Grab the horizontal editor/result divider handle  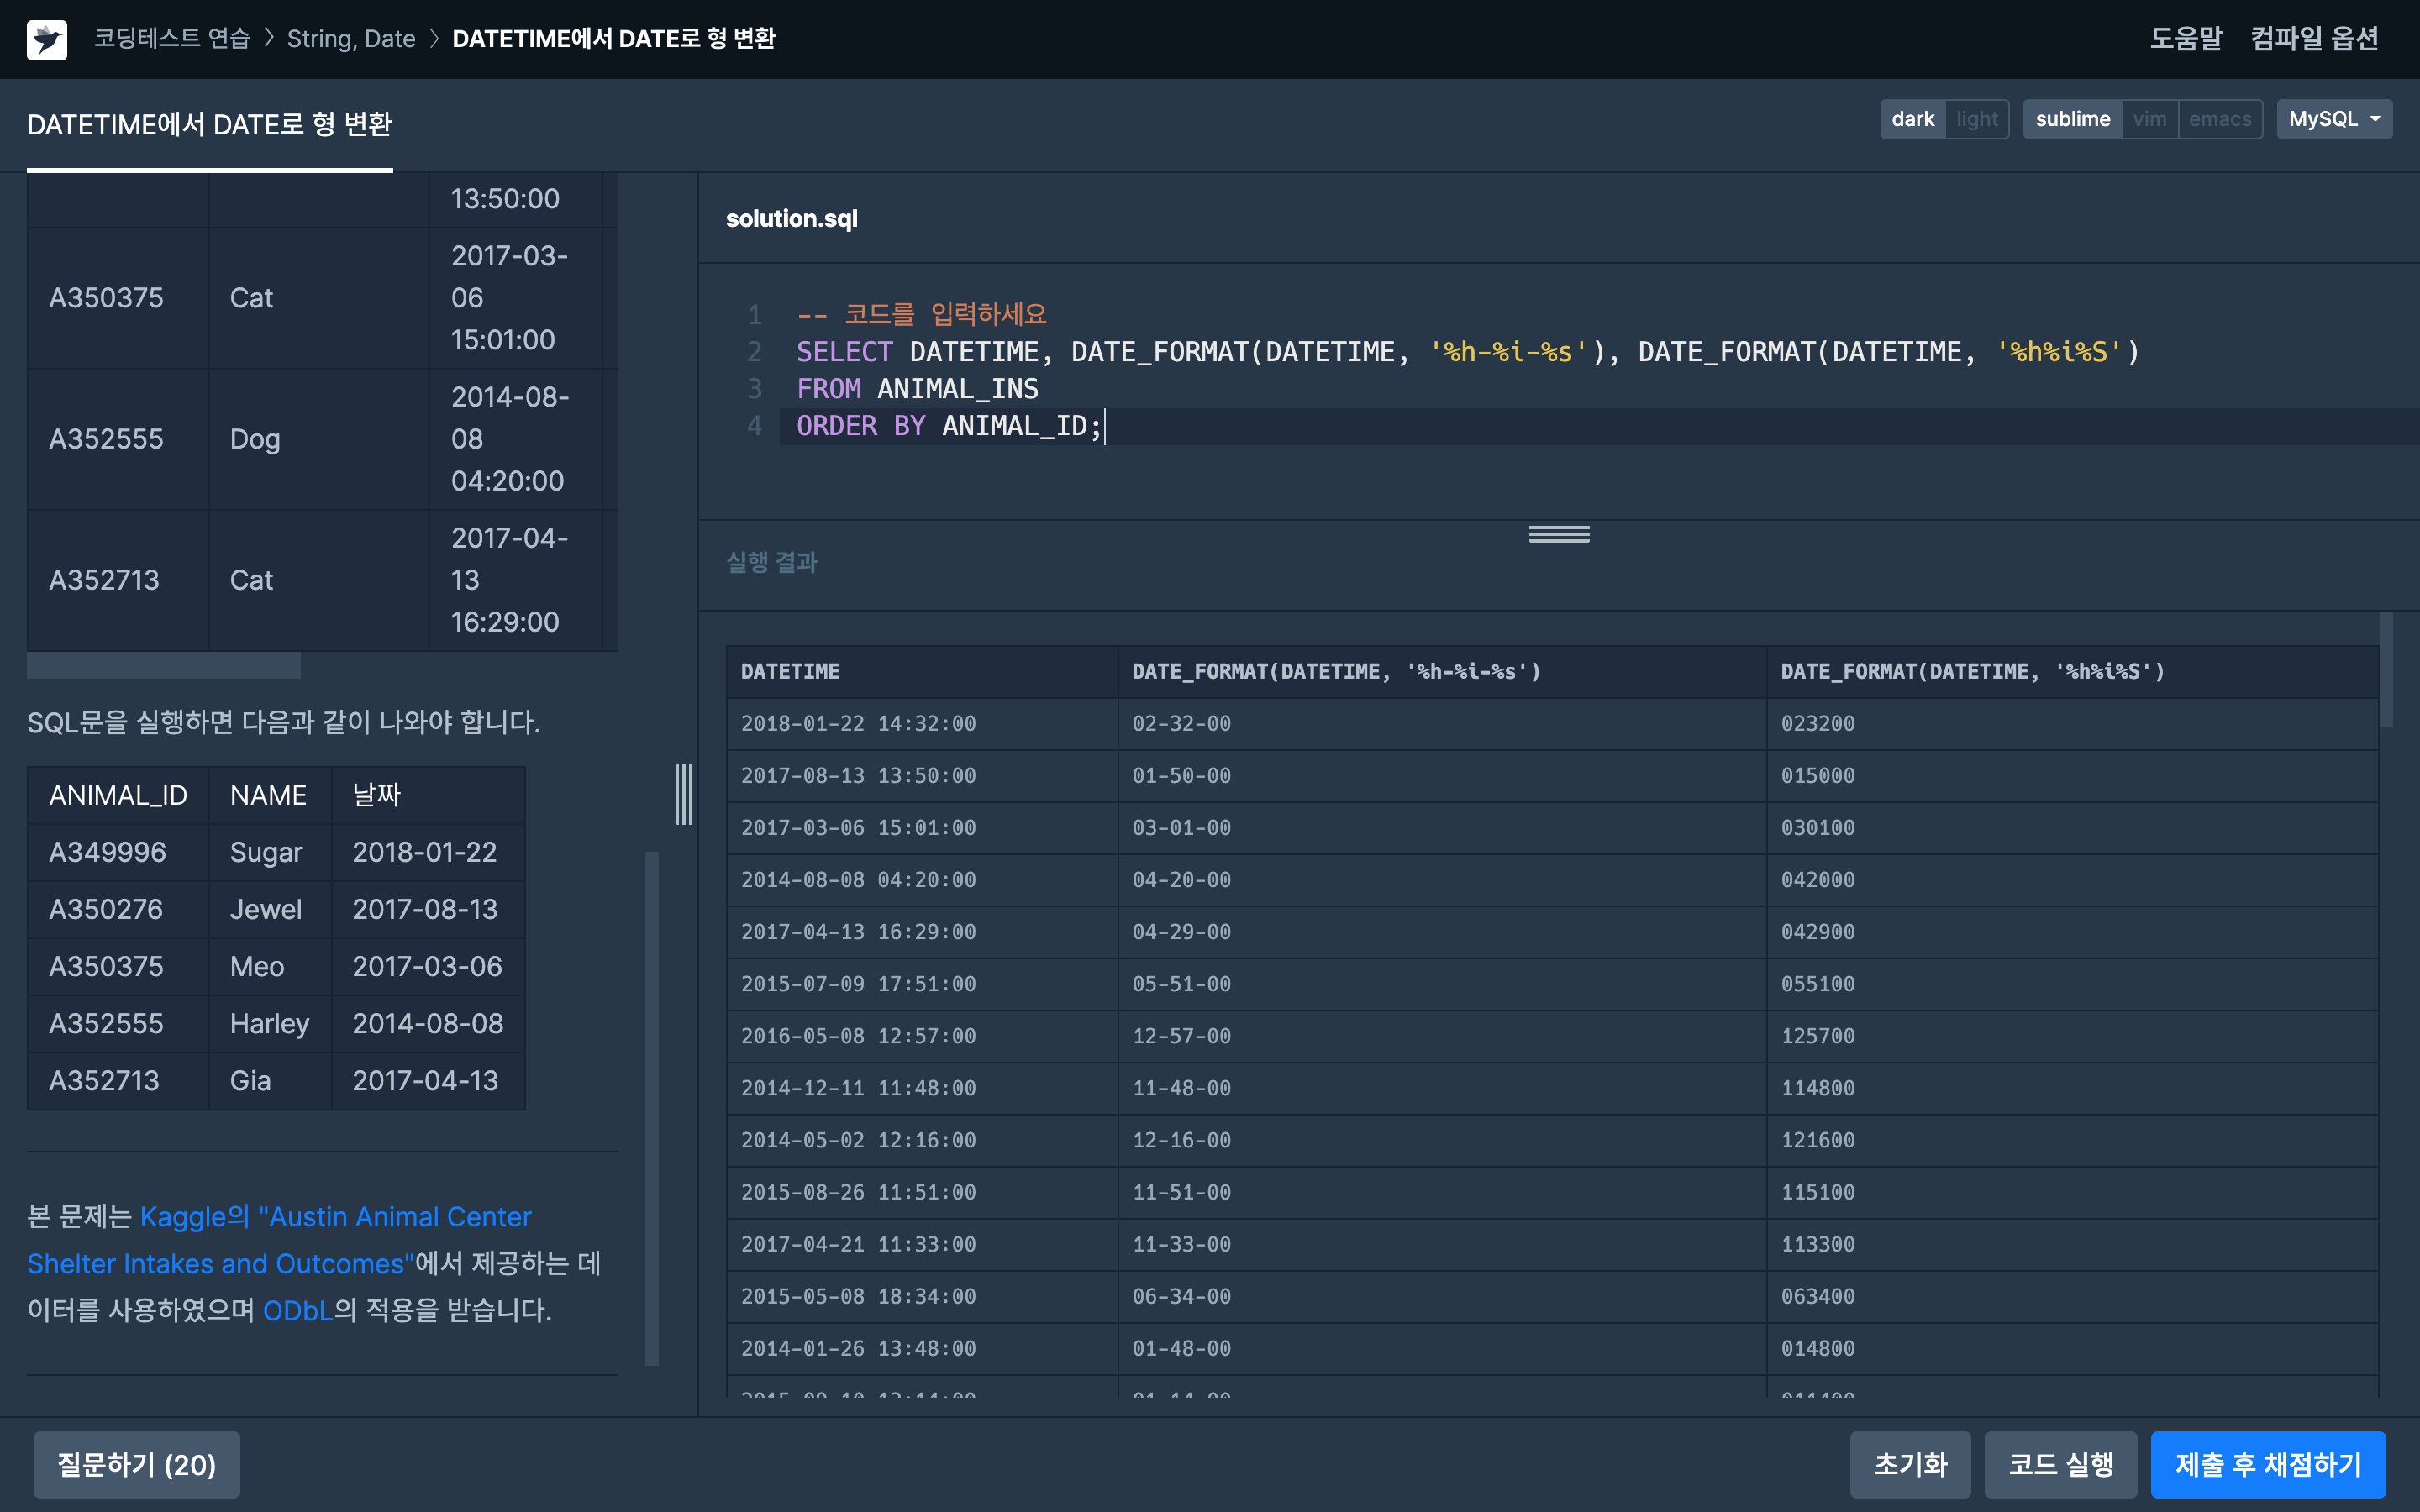coord(1558,534)
